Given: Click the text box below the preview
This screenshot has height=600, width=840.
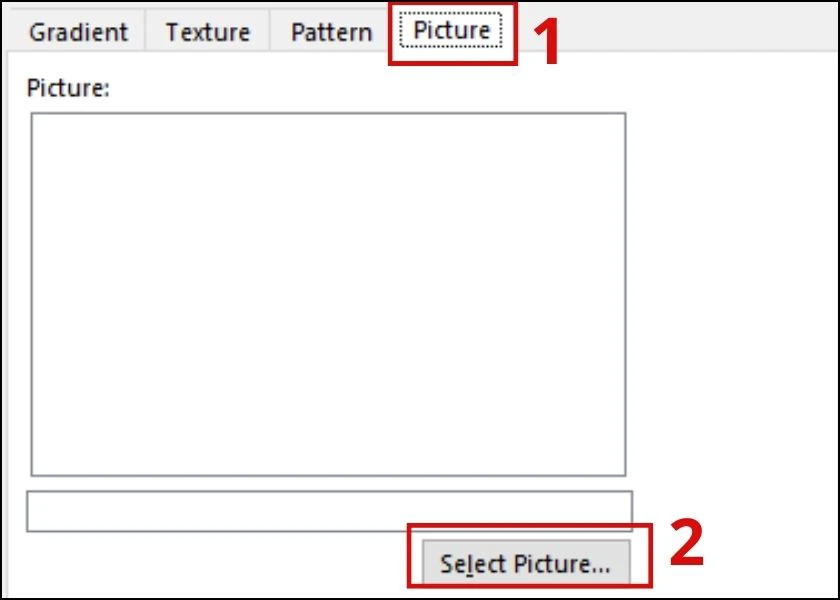Looking at the screenshot, I should click(x=329, y=511).
